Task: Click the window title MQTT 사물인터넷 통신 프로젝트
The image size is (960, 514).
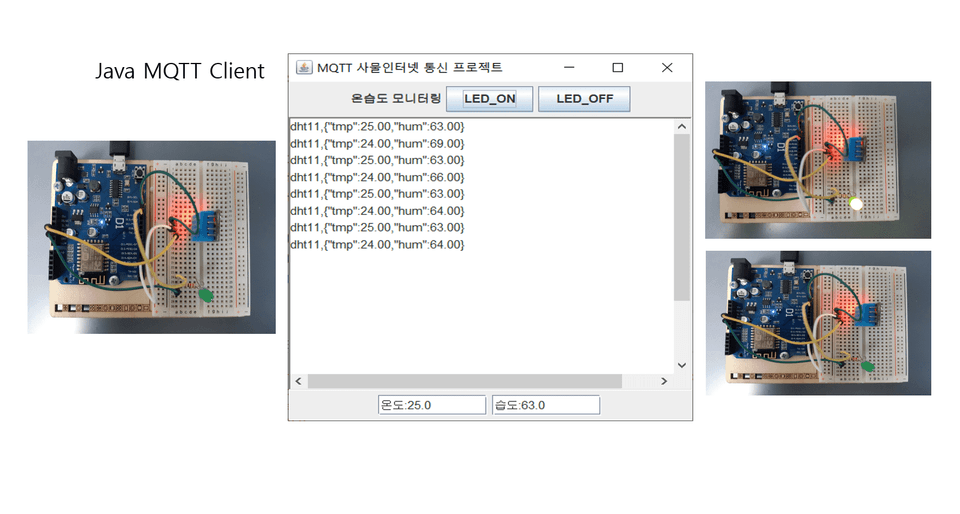Action: point(410,67)
